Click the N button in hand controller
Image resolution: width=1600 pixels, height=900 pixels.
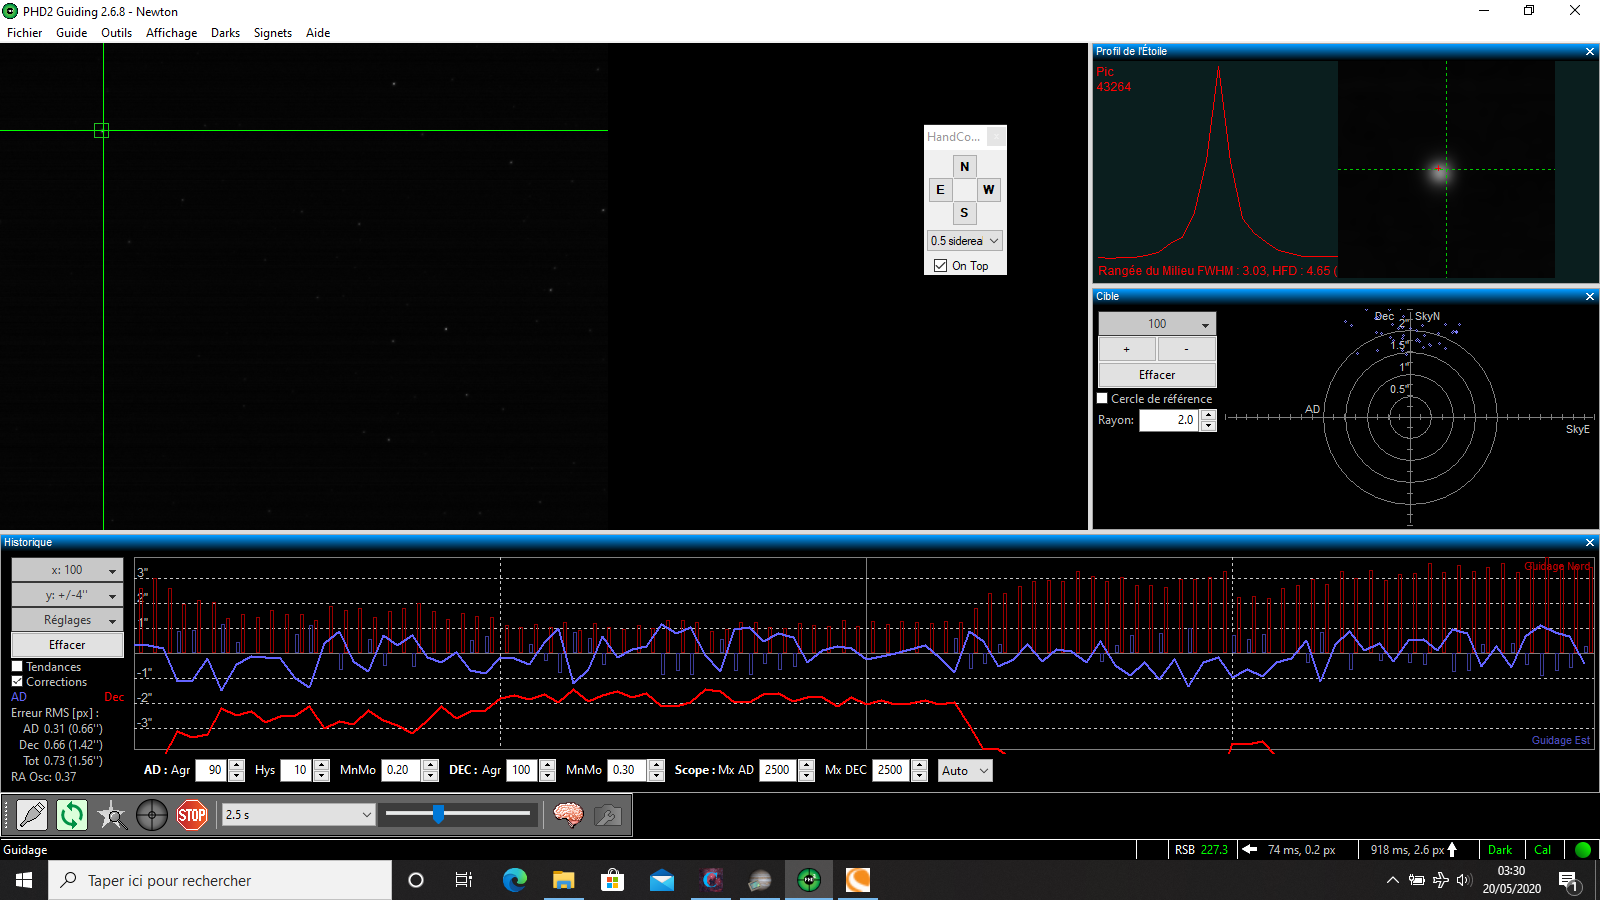pyautogui.click(x=964, y=167)
